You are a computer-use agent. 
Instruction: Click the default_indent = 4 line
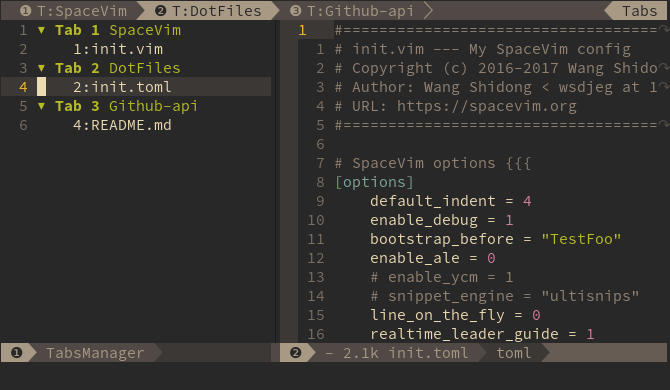451,201
